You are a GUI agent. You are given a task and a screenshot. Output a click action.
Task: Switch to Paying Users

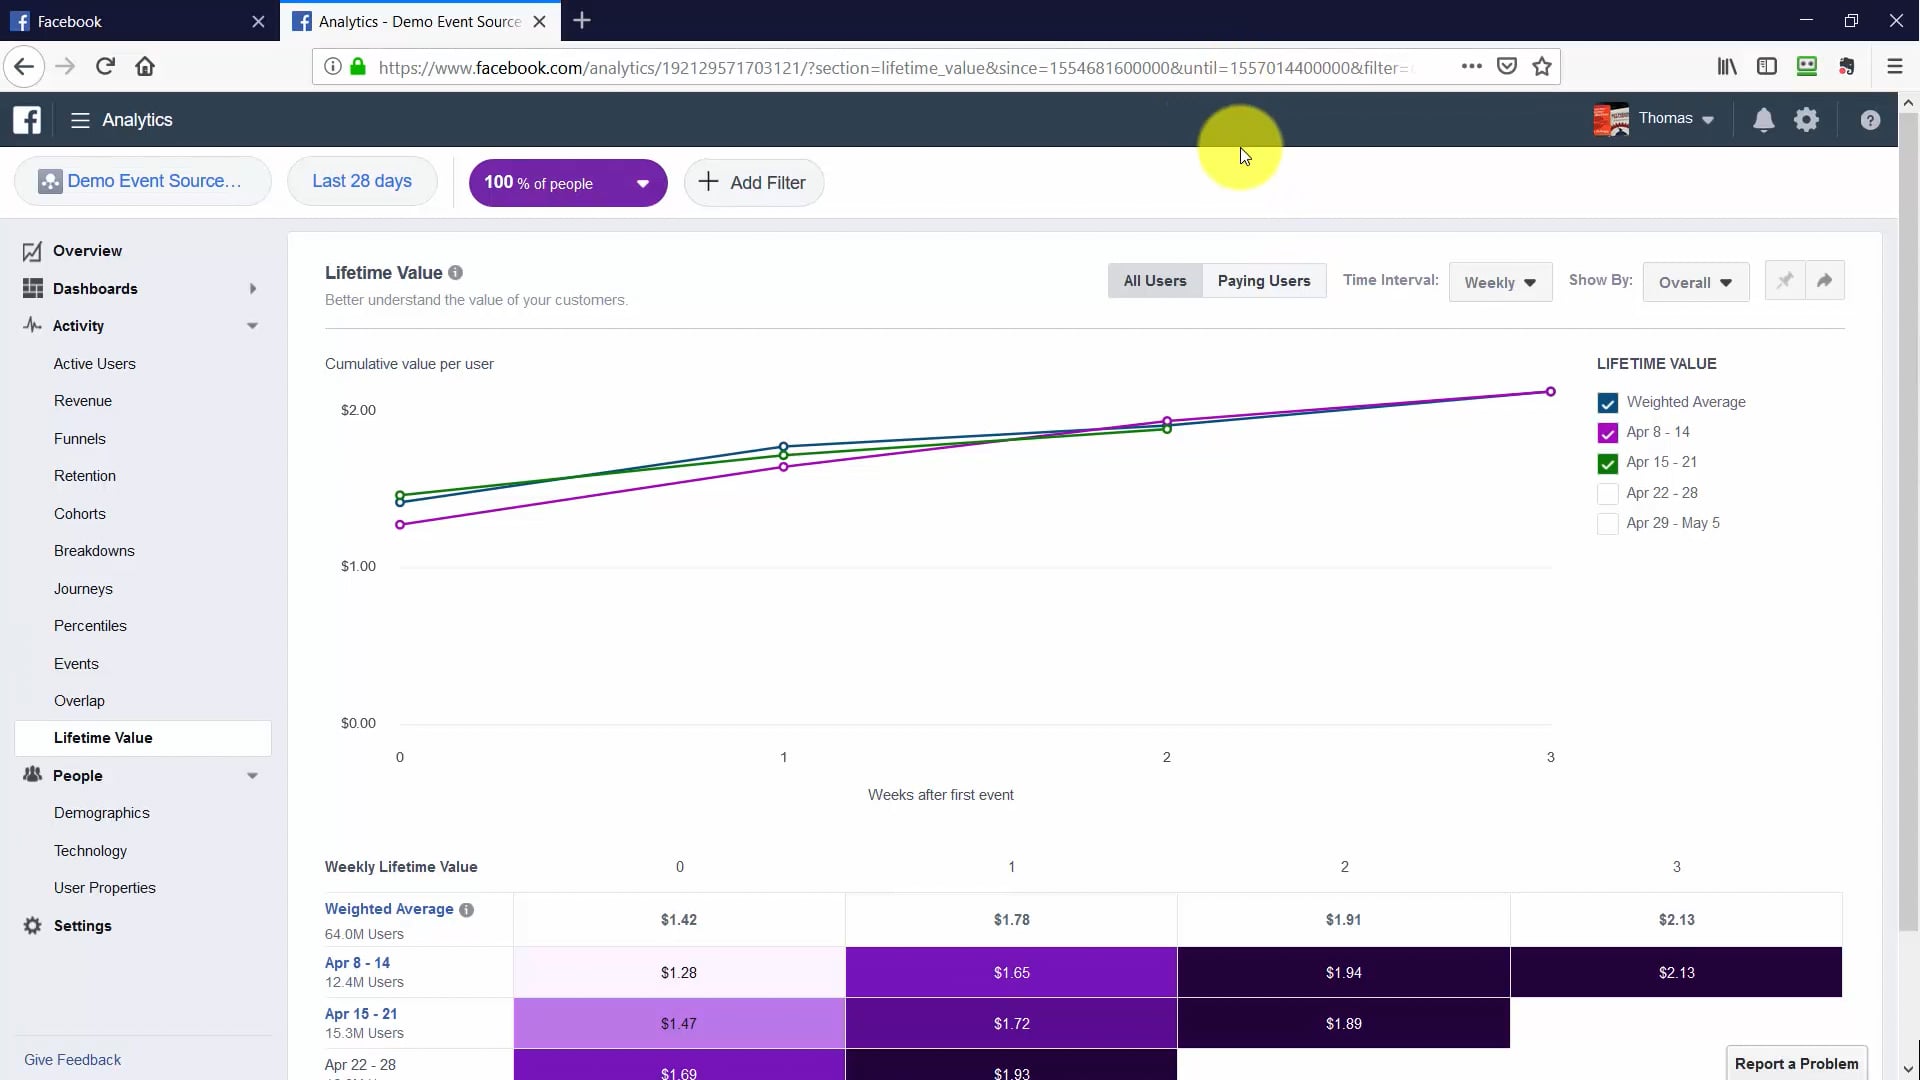[x=1264, y=281]
